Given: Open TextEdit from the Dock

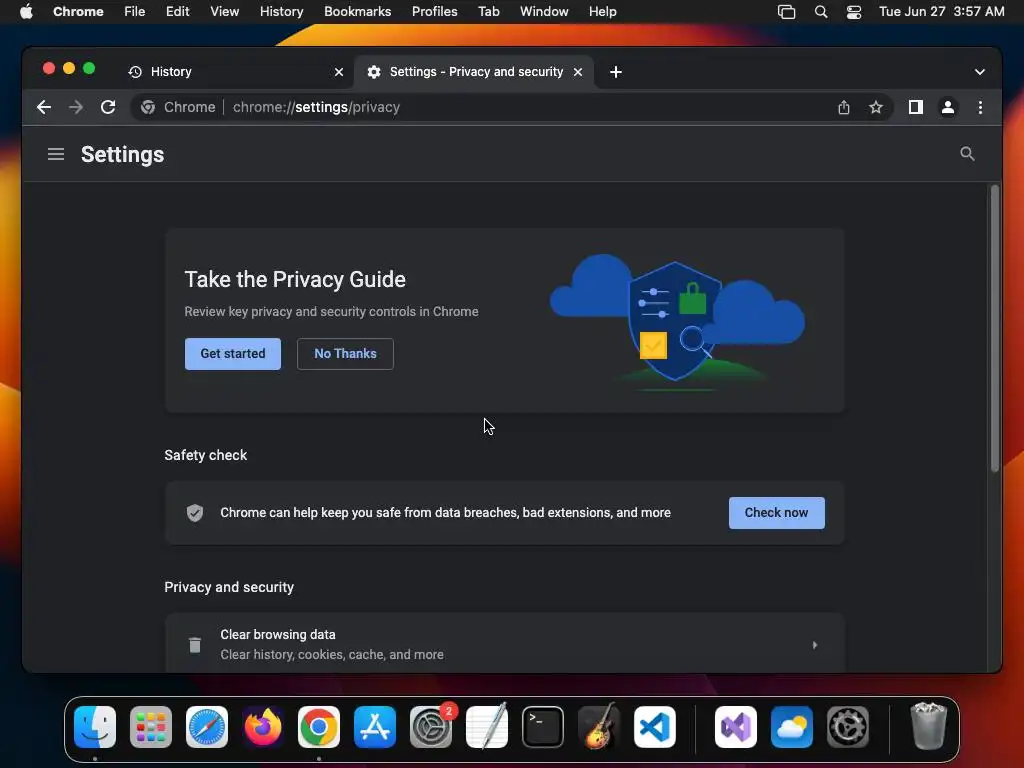Looking at the screenshot, I should click(487, 727).
